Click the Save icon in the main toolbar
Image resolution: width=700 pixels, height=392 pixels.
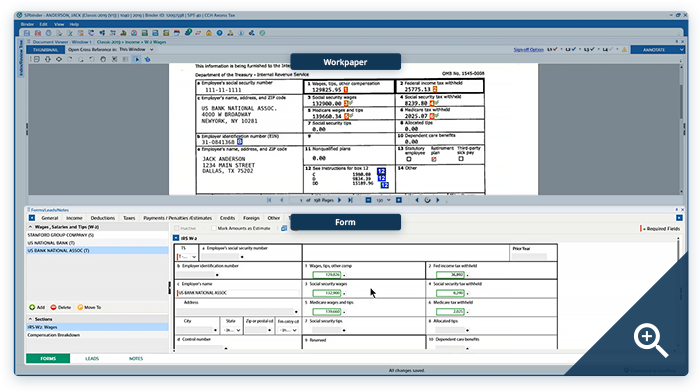[27, 33]
